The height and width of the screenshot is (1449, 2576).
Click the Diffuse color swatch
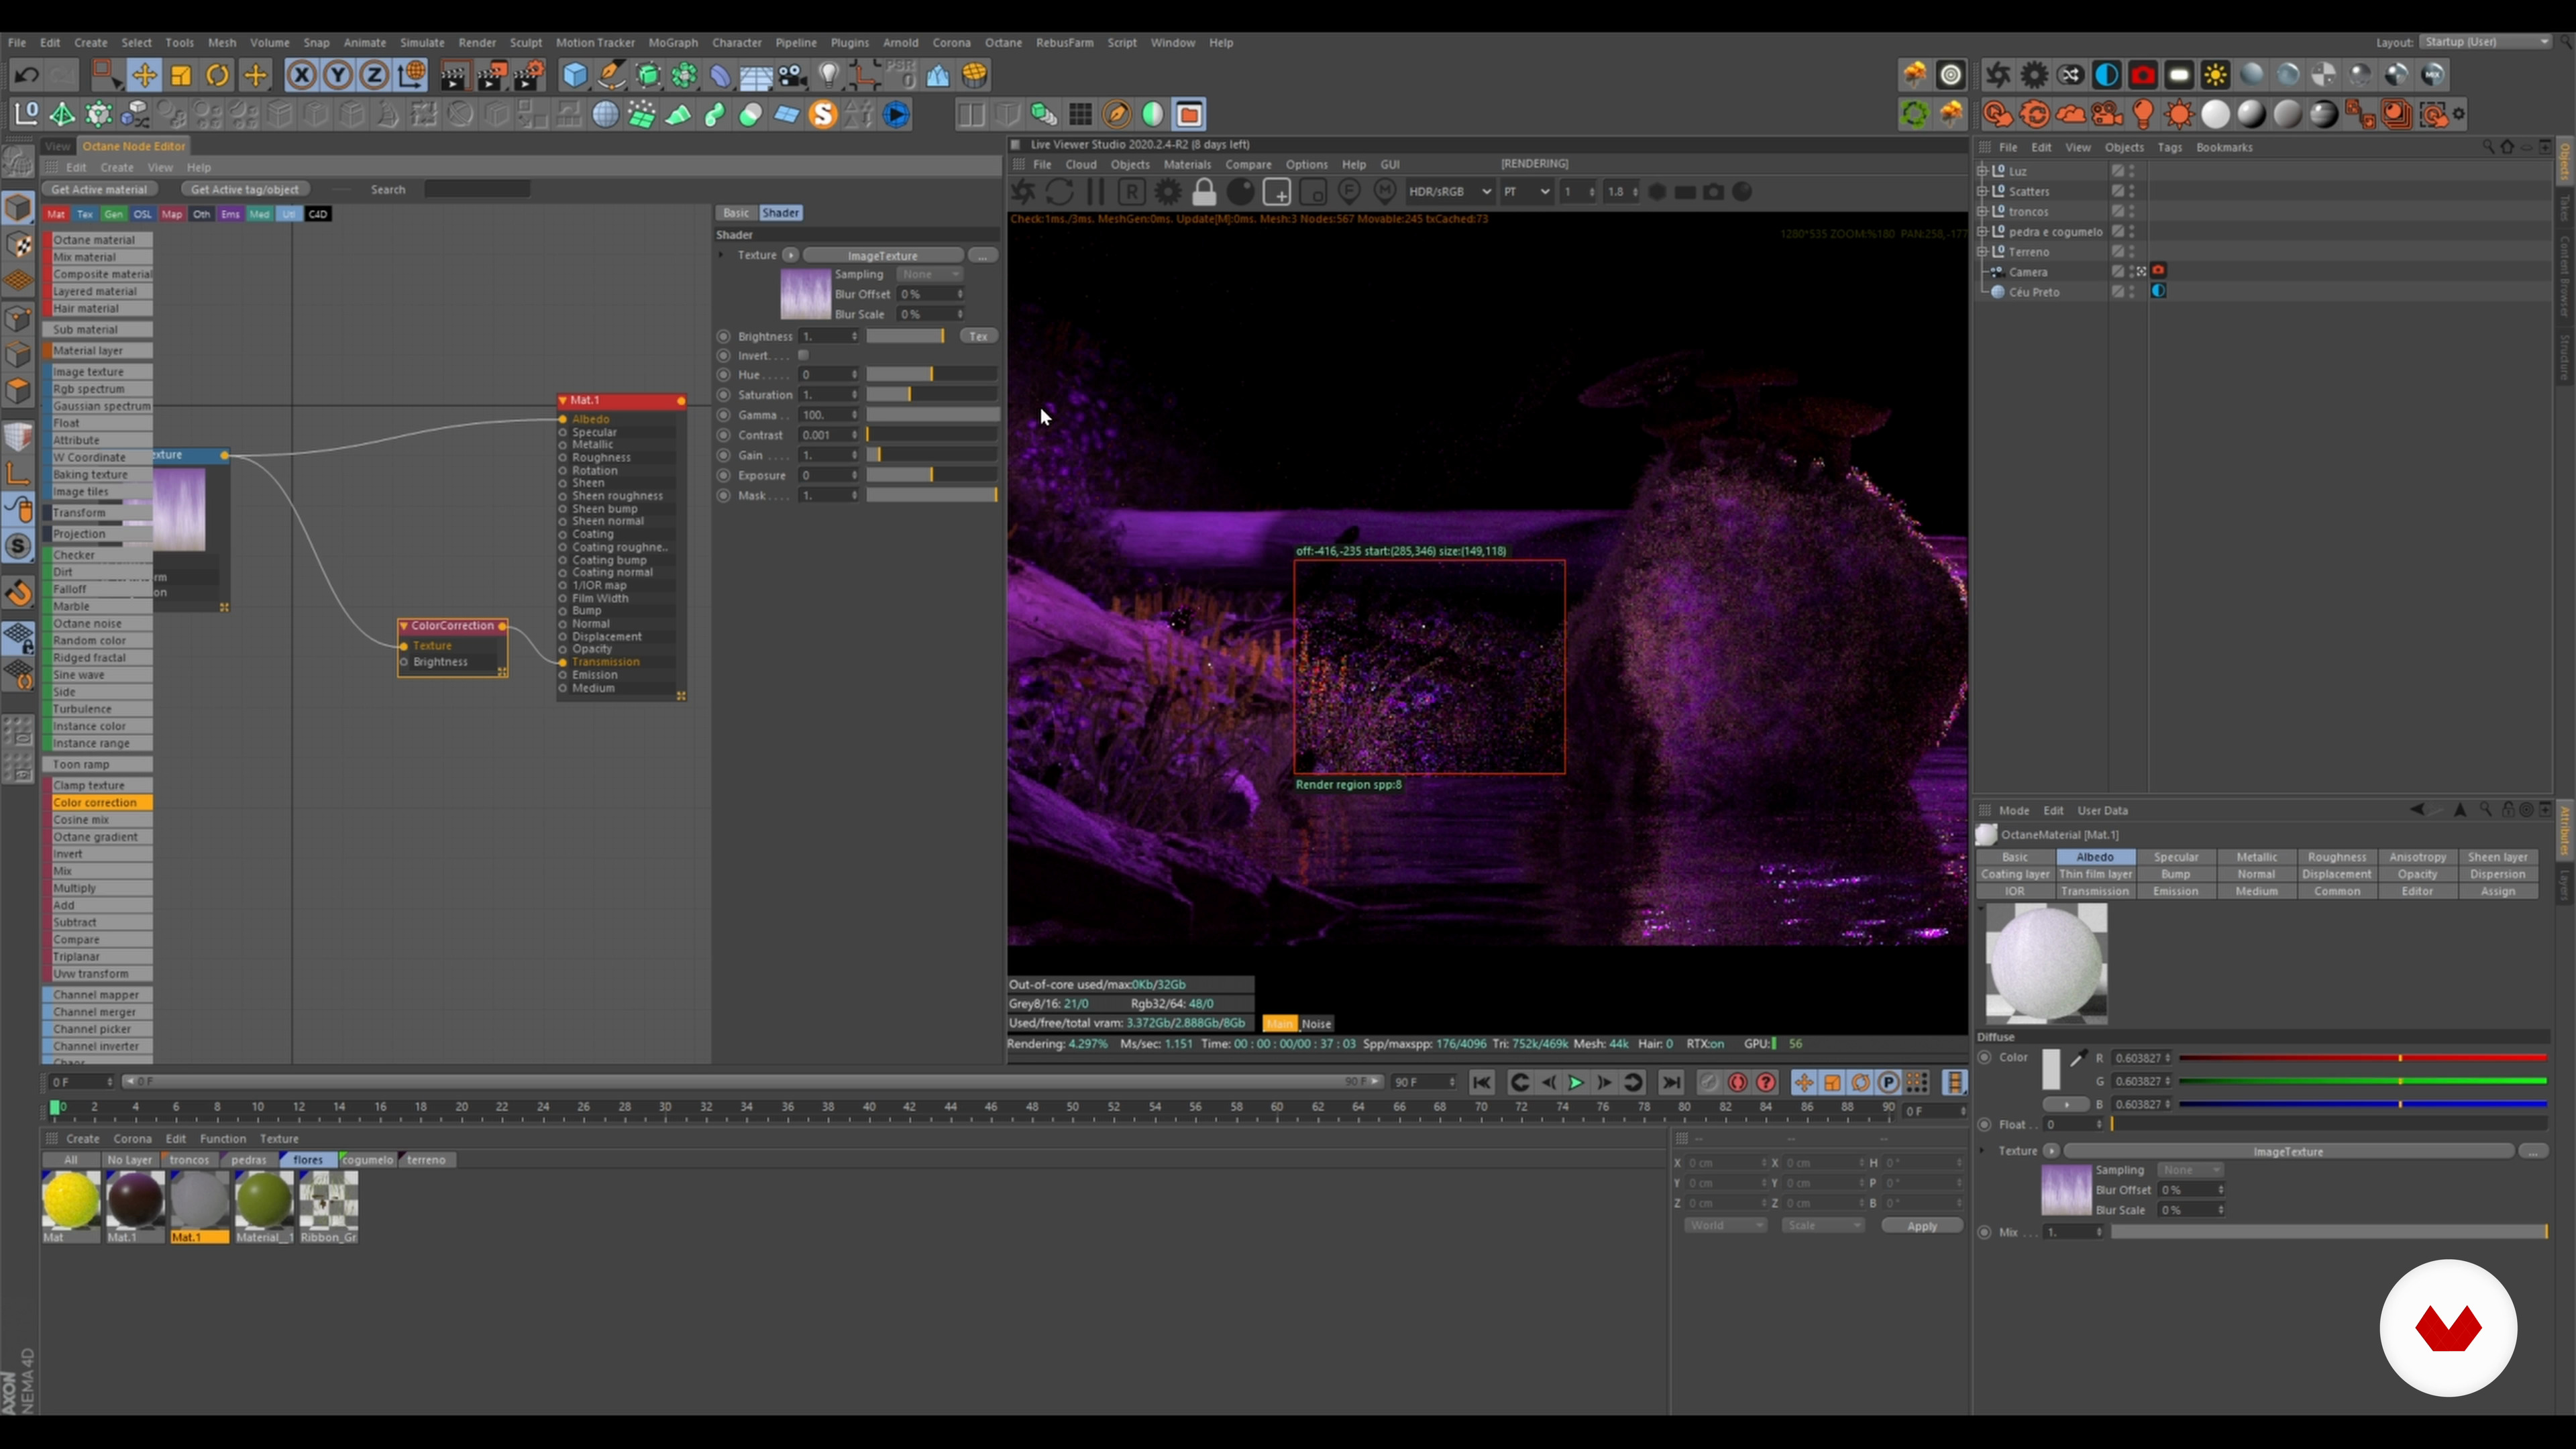(2051, 1069)
